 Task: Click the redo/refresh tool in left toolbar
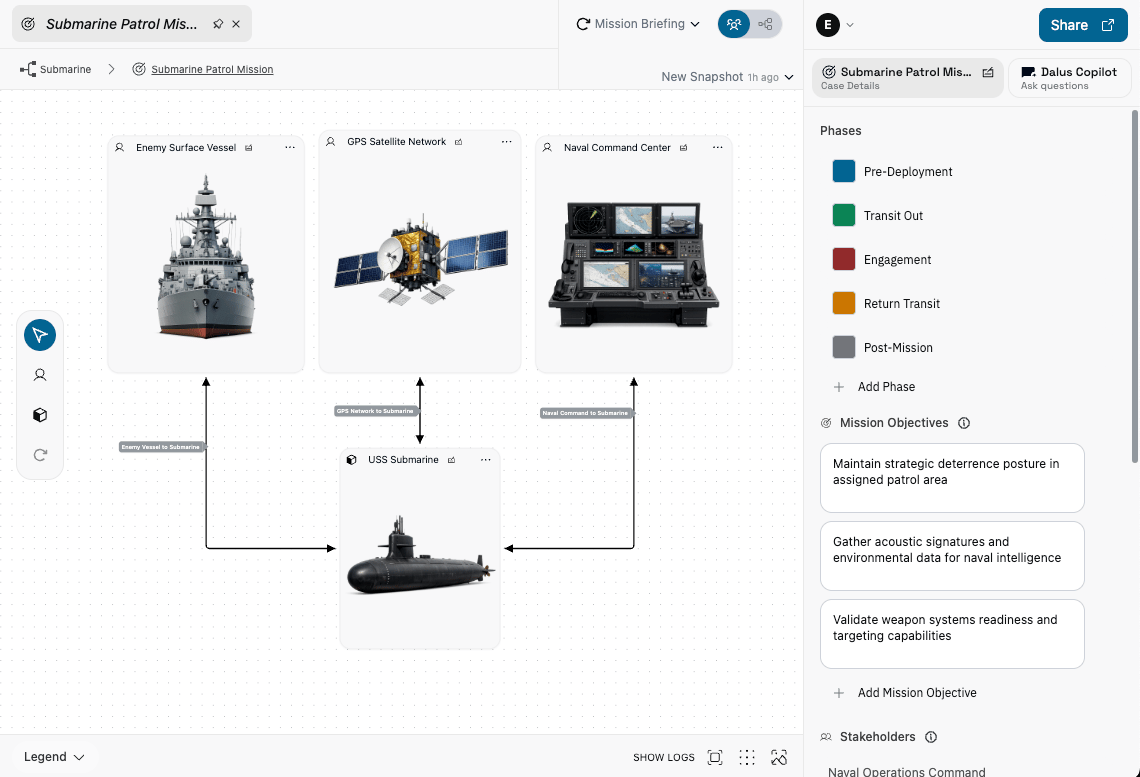pos(40,455)
